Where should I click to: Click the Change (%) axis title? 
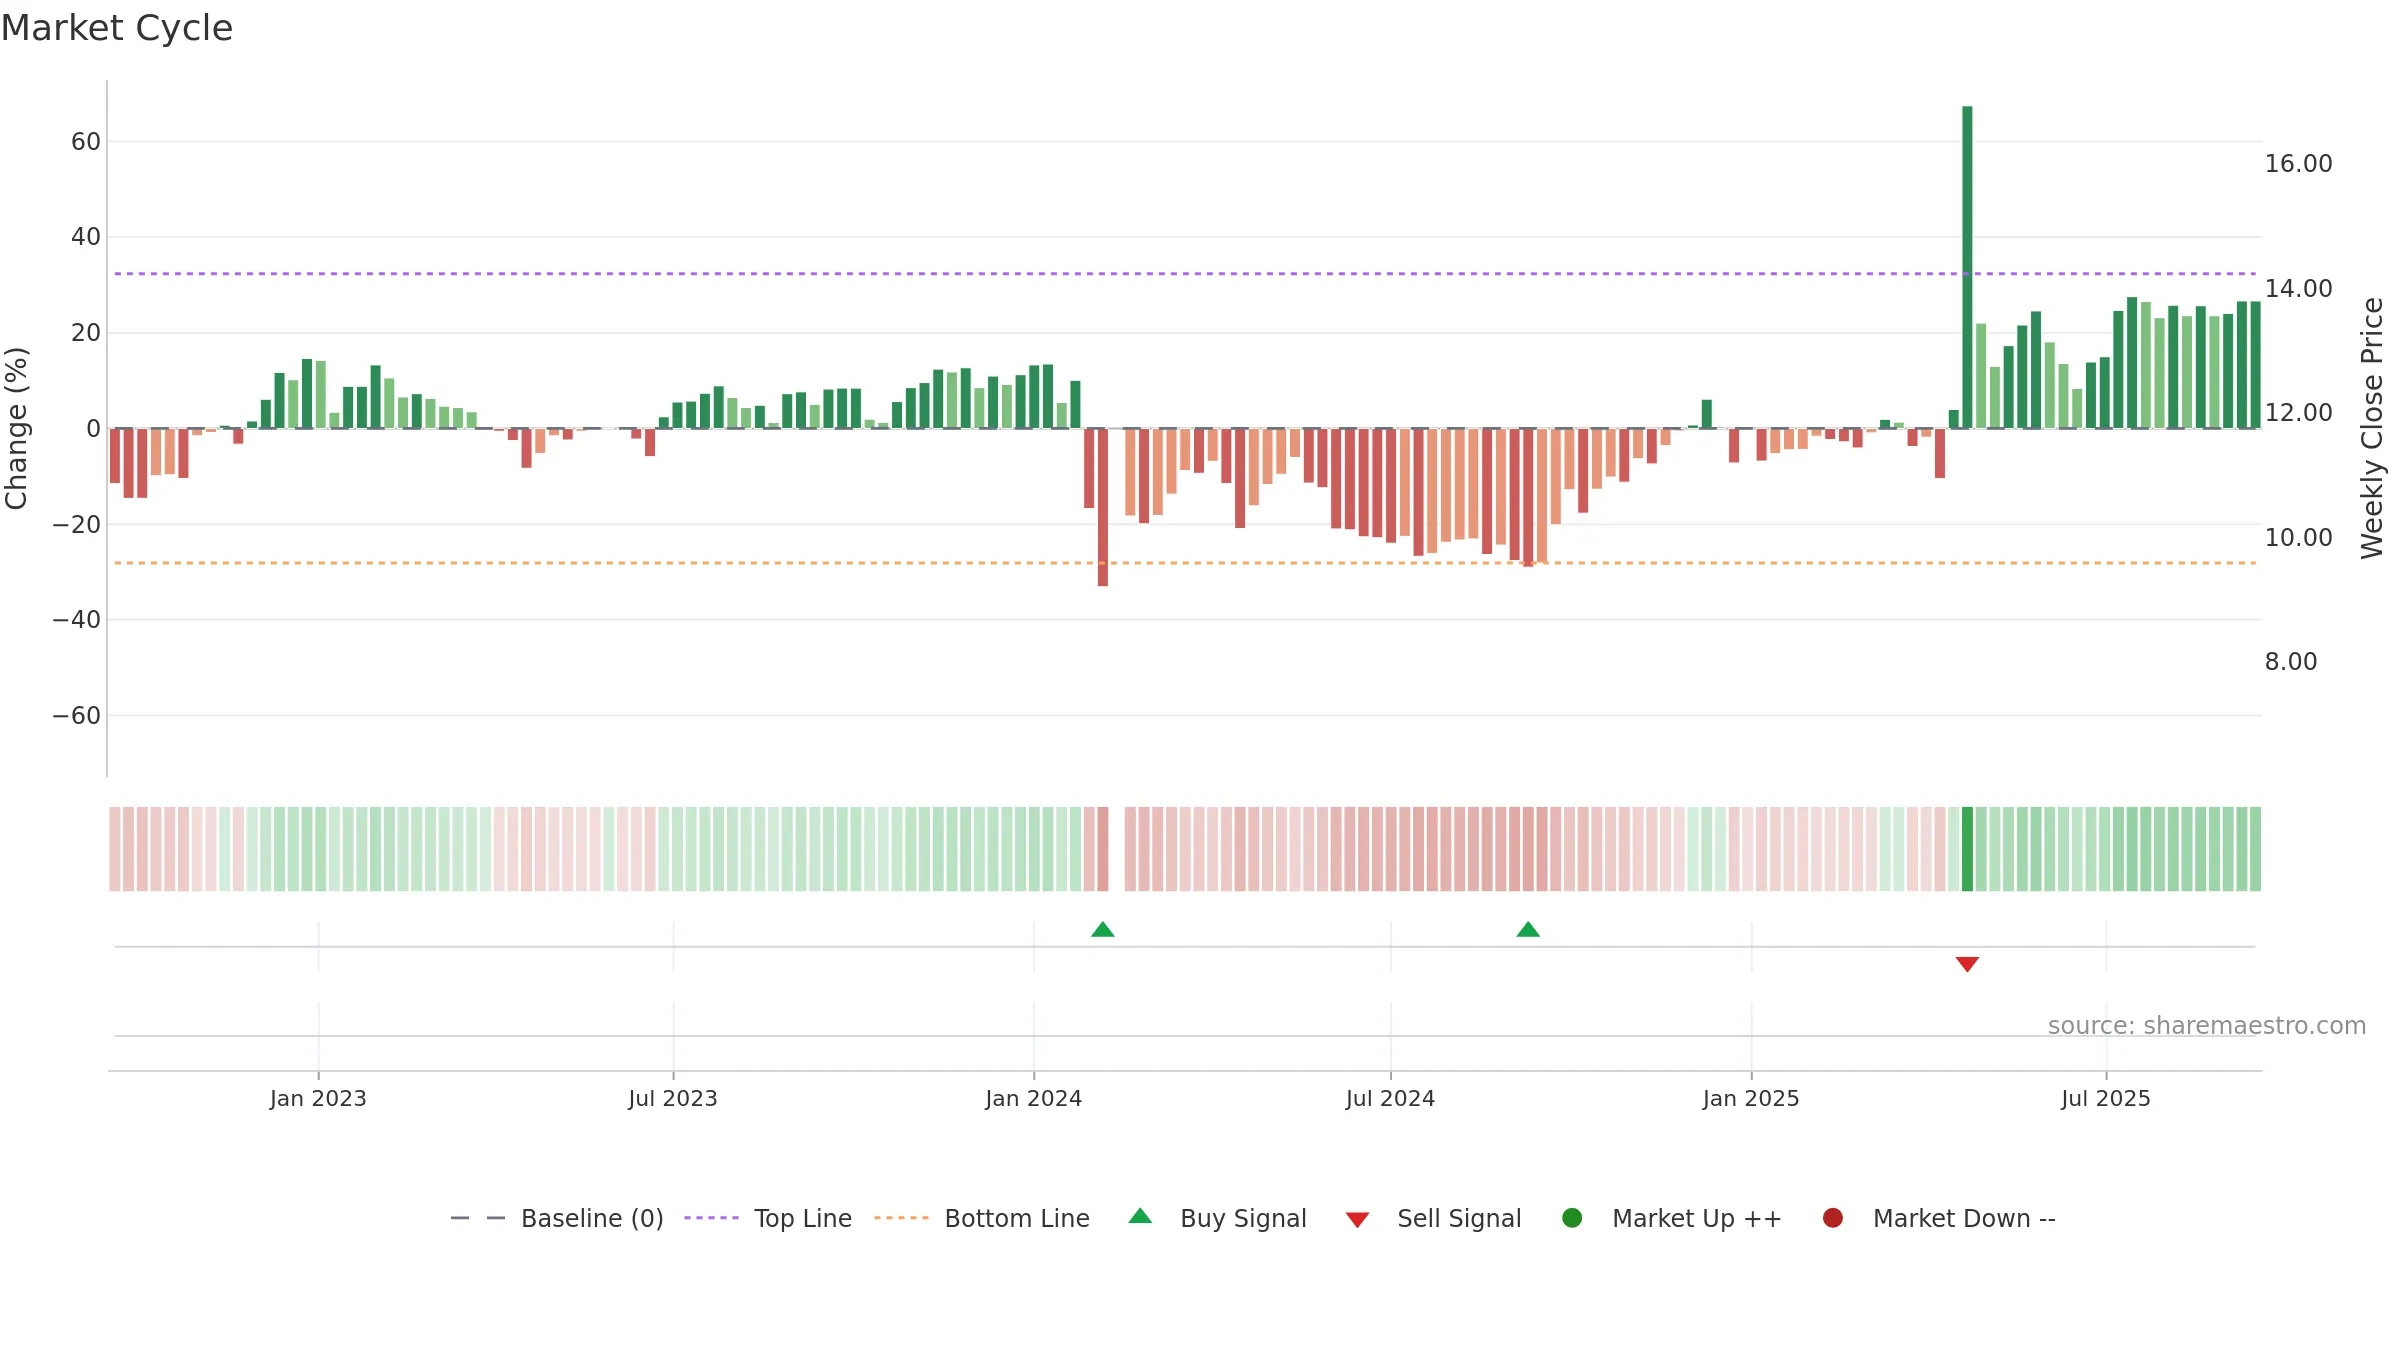(x=17, y=428)
